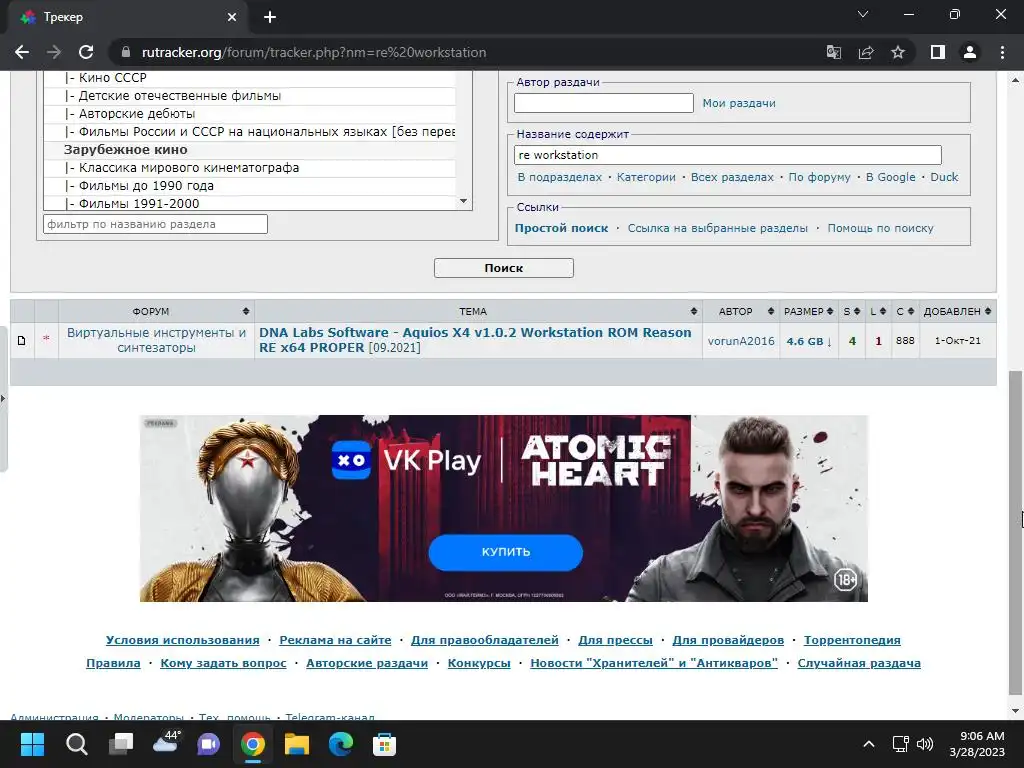This screenshot has height=768, width=1024.
Task: Click topic document icon in result row
Action: 22,340
